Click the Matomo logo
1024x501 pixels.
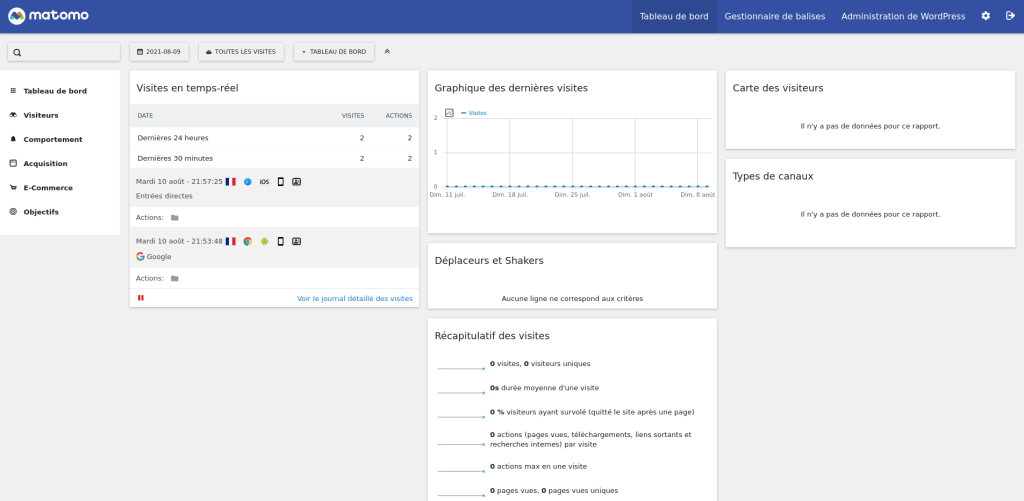coord(50,16)
